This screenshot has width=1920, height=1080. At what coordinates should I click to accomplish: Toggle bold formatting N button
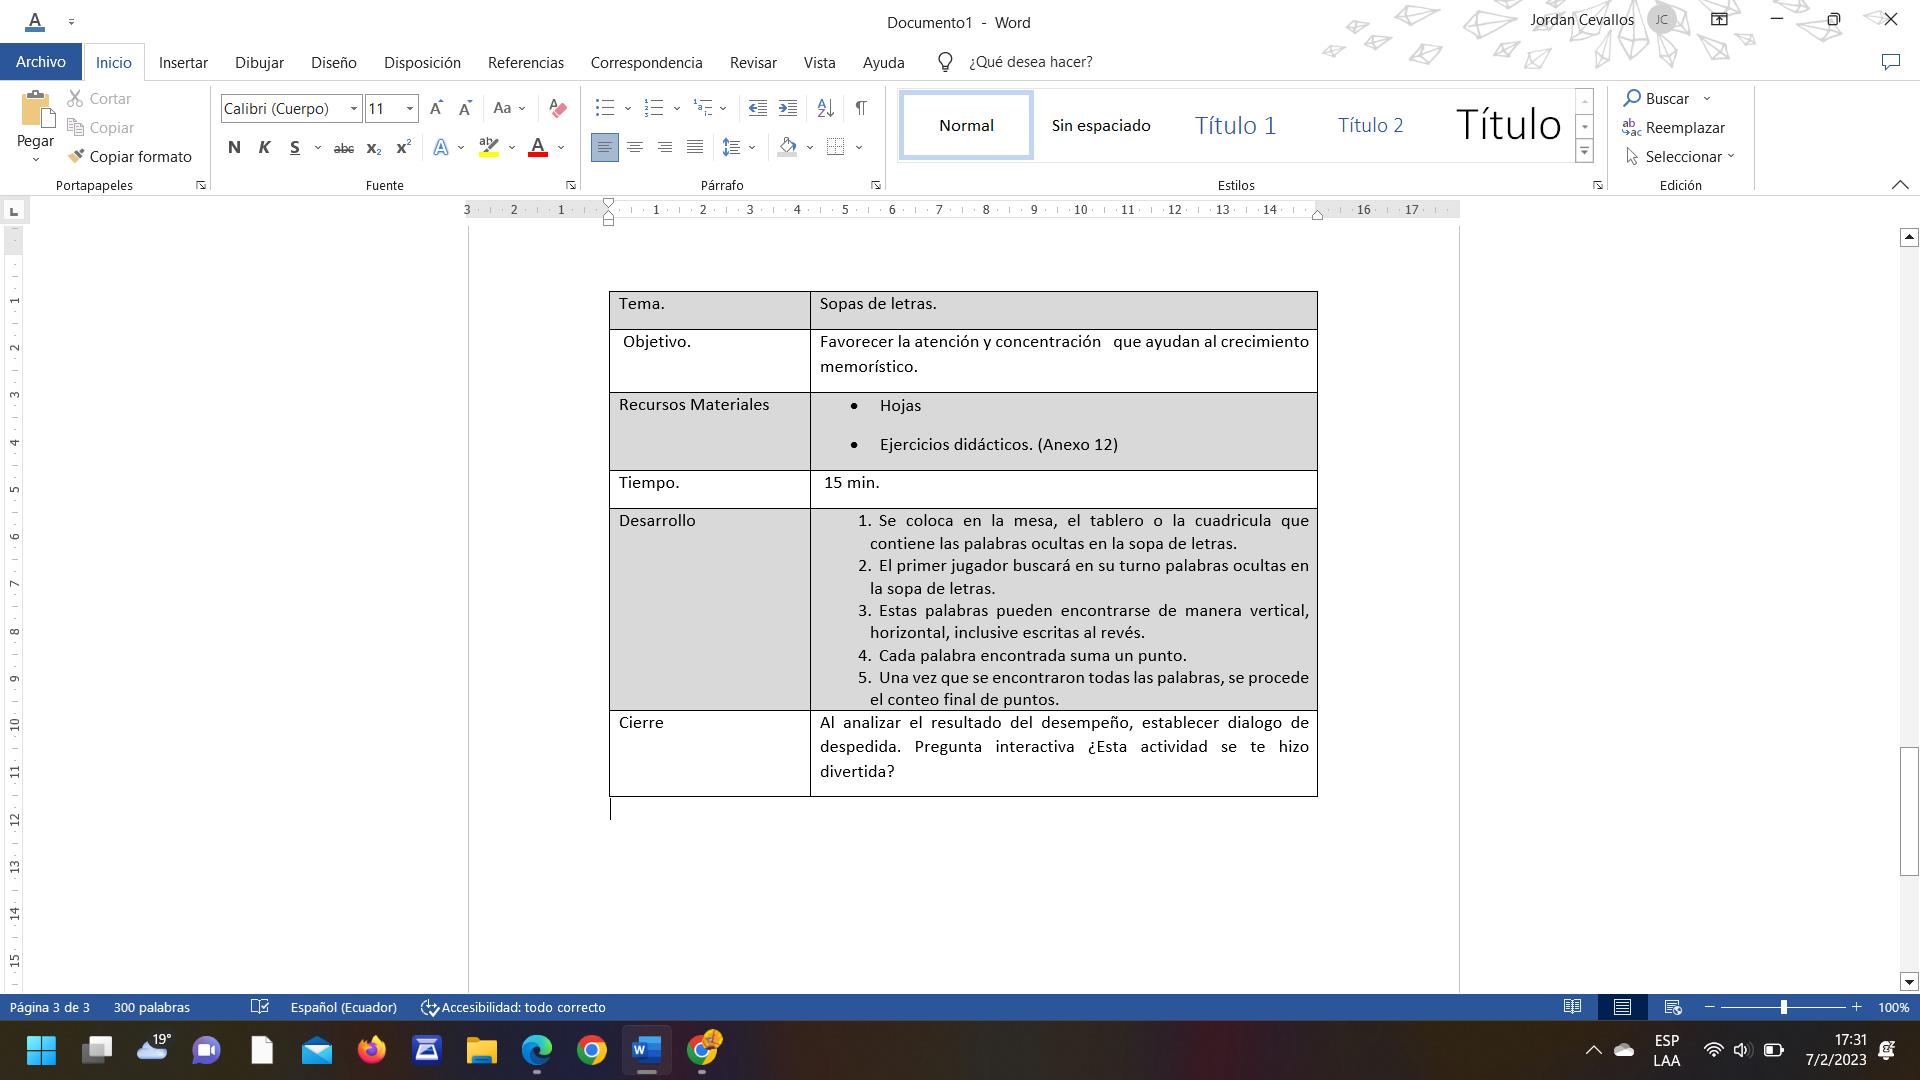click(234, 148)
